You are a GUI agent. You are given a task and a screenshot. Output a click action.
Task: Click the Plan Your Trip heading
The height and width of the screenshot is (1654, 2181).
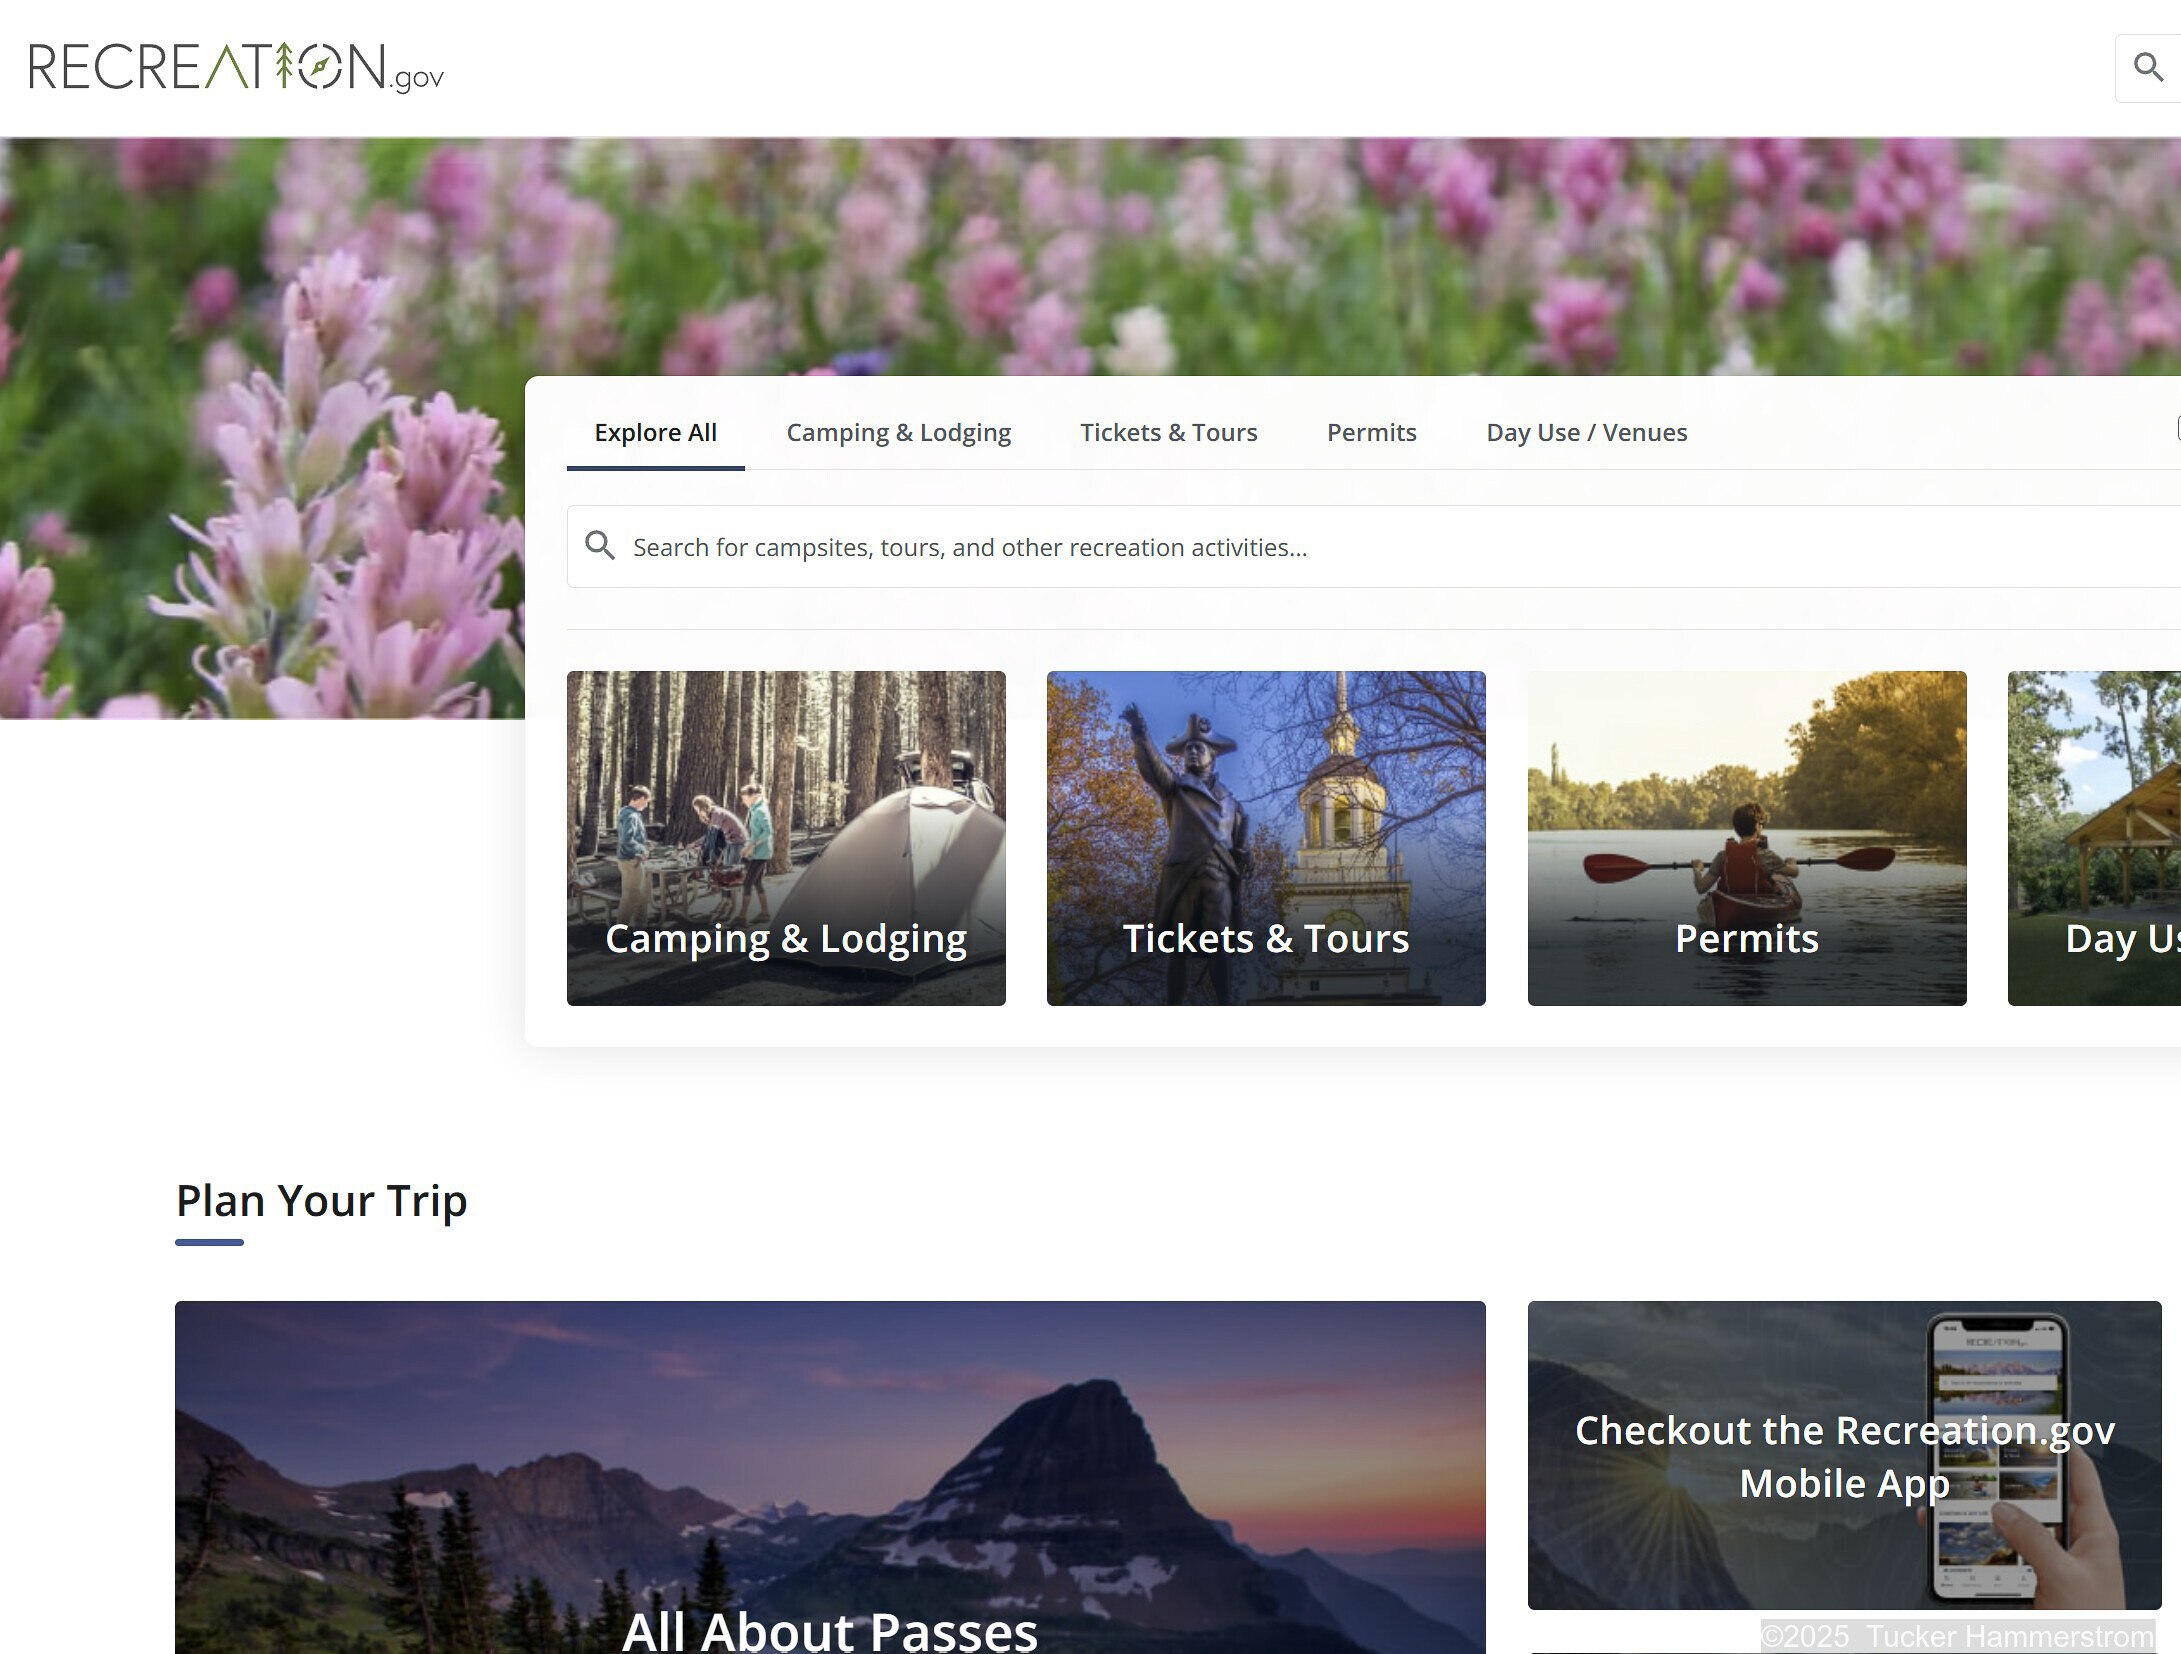click(321, 1200)
